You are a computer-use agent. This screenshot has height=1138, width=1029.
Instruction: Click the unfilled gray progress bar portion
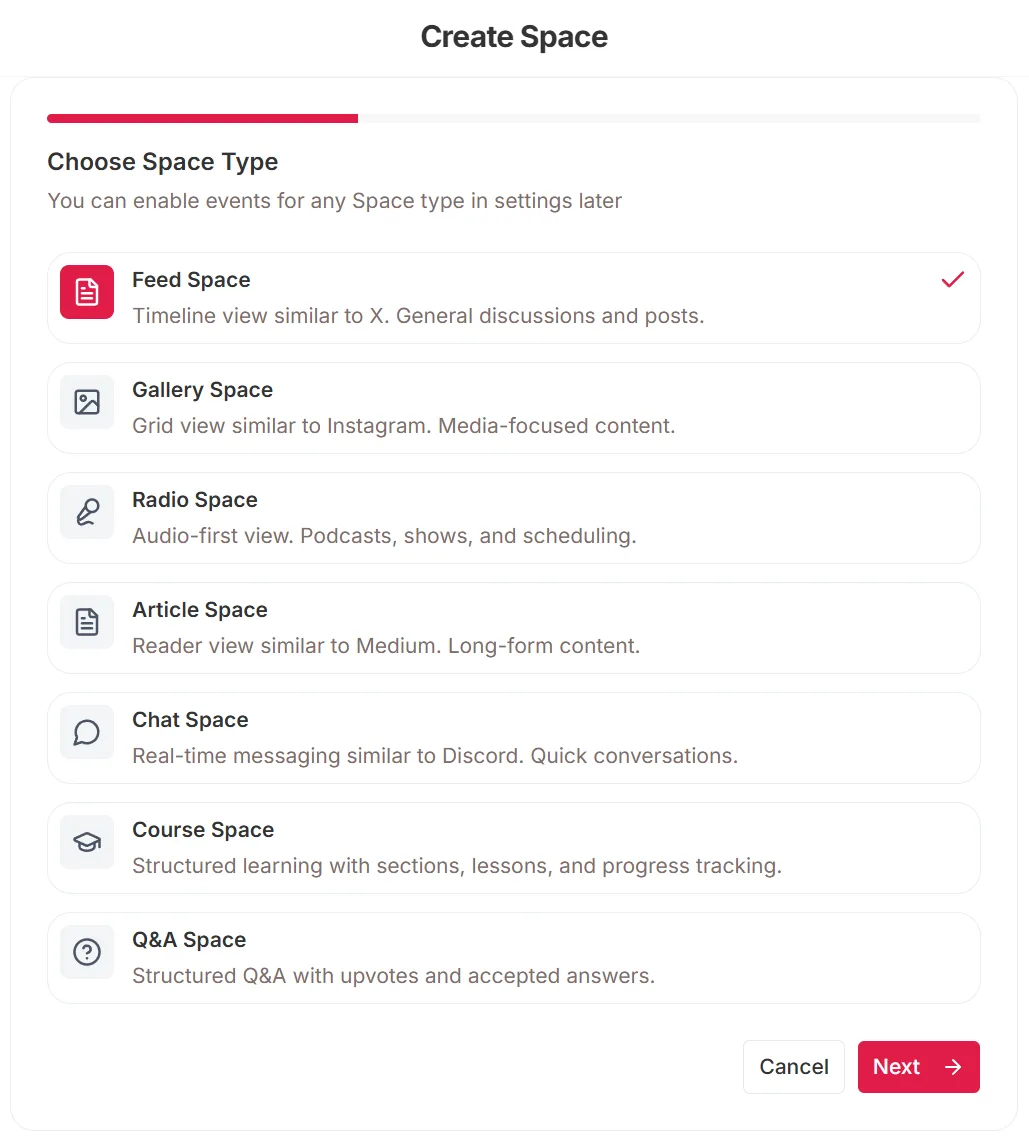669,118
